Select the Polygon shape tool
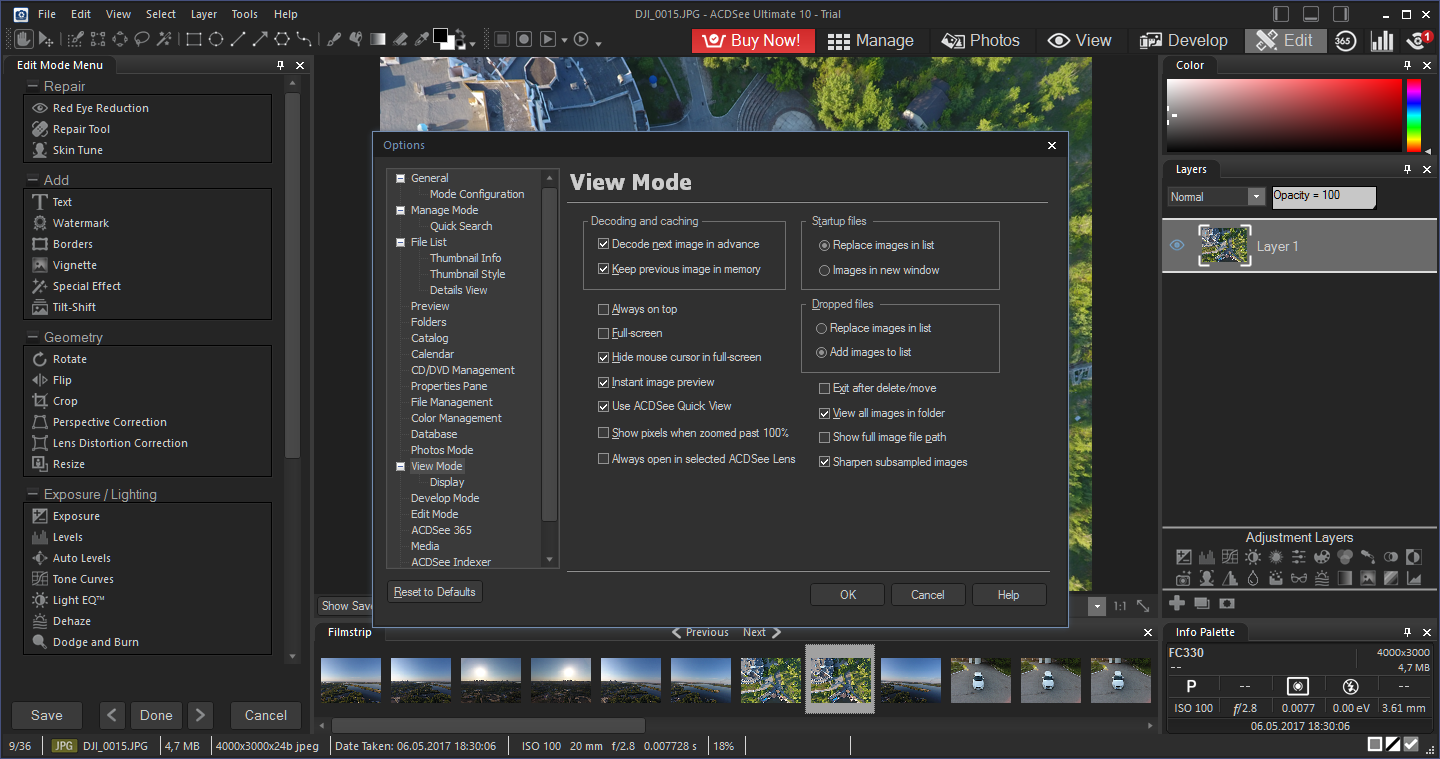The height and width of the screenshot is (759, 1440). [x=282, y=39]
